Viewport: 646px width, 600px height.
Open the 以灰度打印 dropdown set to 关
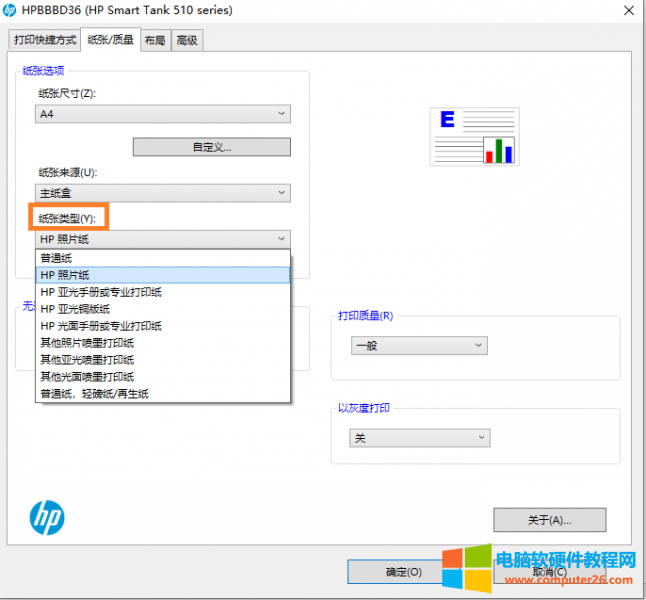click(x=481, y=438)
